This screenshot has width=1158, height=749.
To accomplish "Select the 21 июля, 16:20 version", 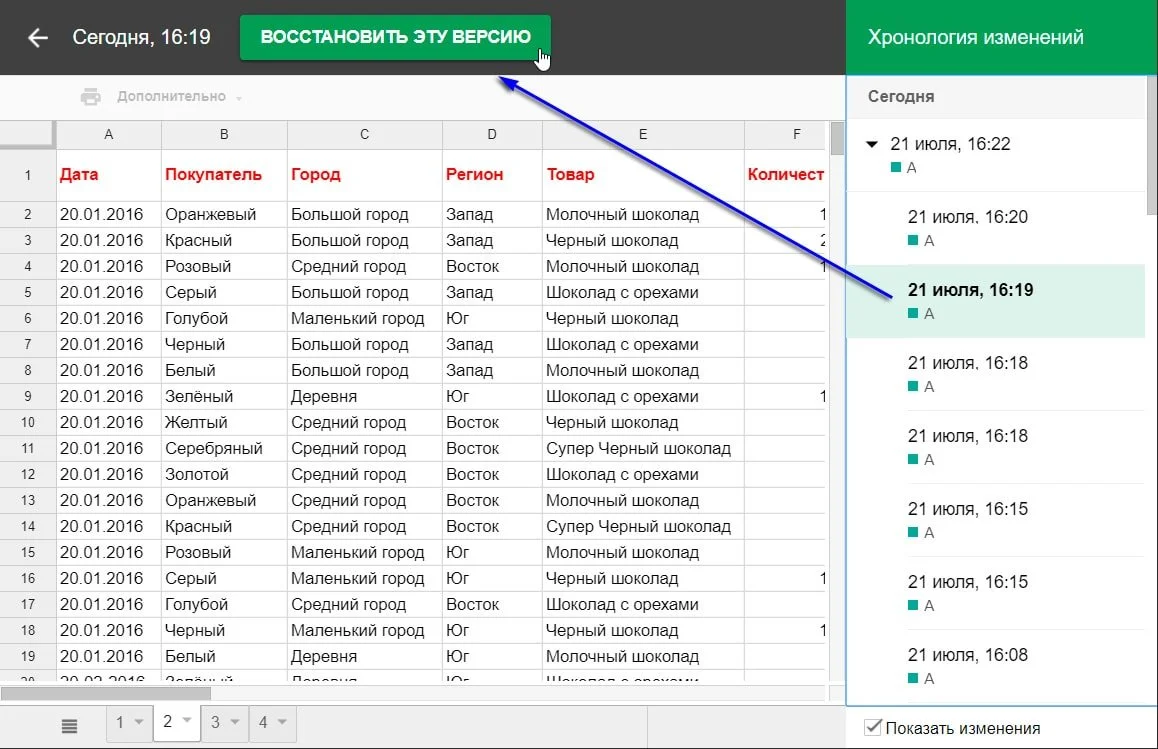I will click(x=967, y=218).
